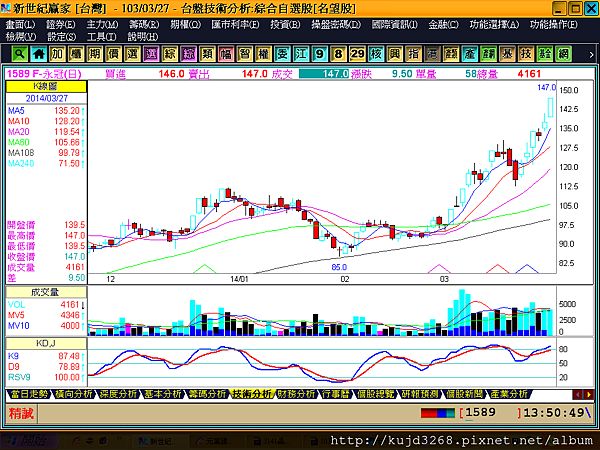Switch to 財務分析 tab
600x450 pixels.
point(297,394)
